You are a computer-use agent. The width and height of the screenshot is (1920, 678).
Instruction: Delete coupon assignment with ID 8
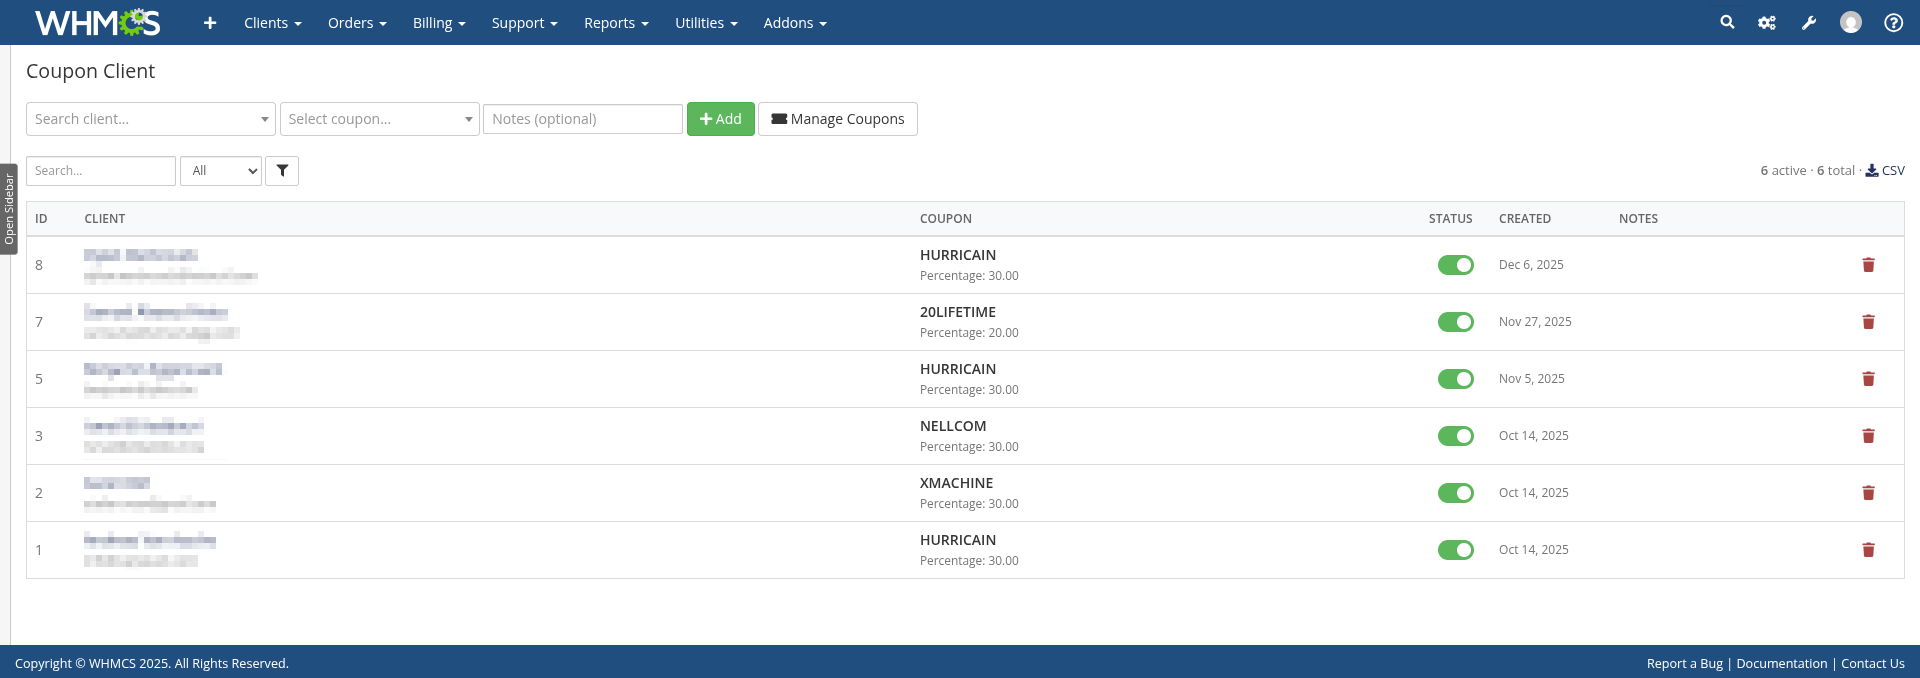tap(1868, 265)
